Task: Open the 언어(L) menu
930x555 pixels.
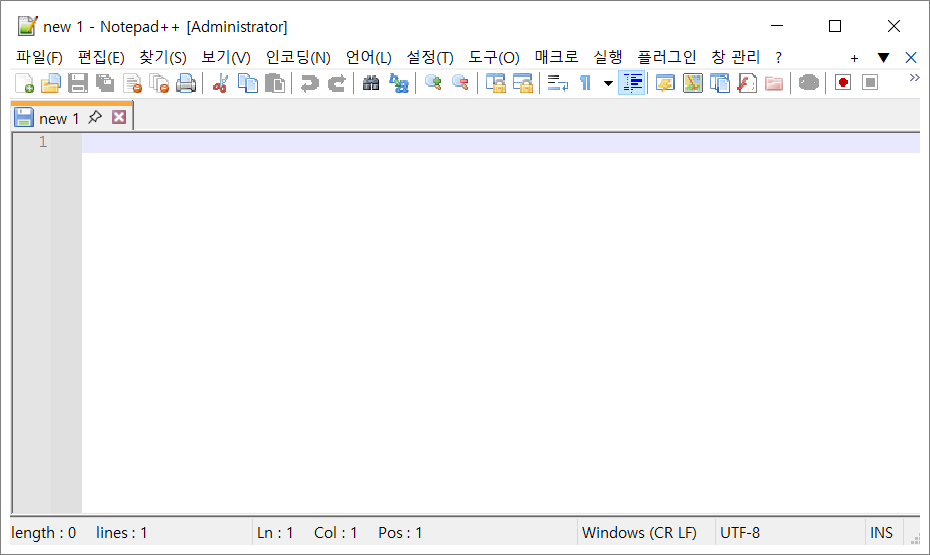Action: [368, 58]
